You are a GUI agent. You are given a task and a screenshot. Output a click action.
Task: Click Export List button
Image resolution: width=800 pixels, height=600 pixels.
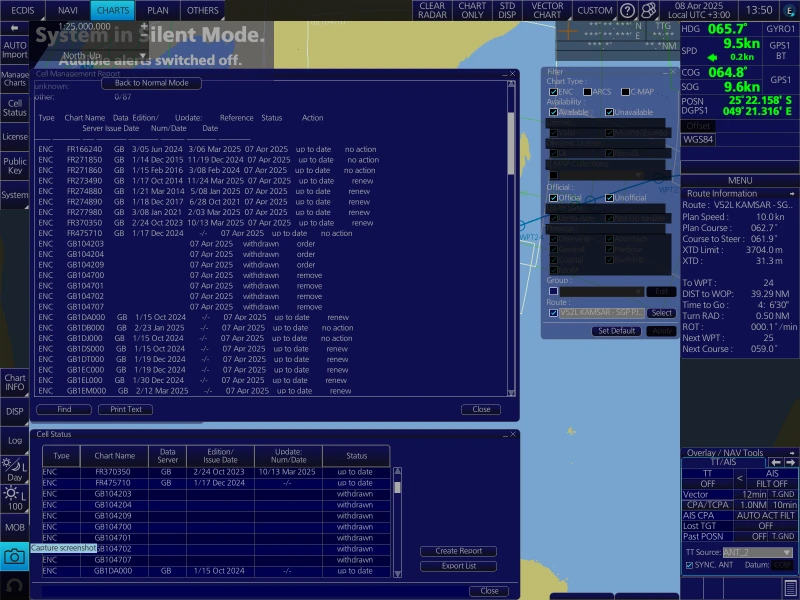[x=458, y=566]
